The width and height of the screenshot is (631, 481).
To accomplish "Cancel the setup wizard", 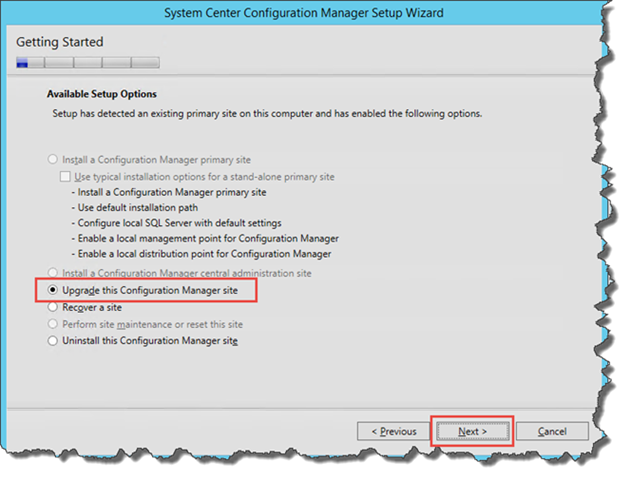I will 552,431.
